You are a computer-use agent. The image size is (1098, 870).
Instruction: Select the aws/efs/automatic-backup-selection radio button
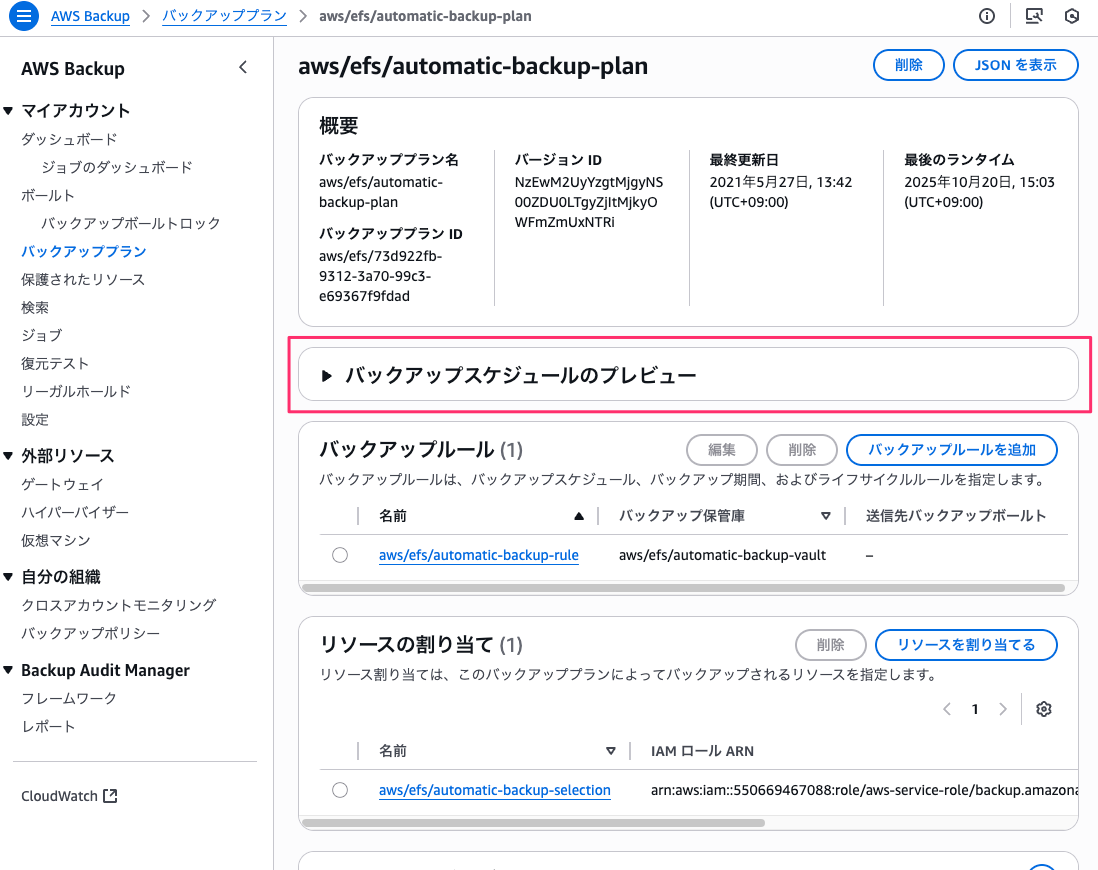point(340,790)
